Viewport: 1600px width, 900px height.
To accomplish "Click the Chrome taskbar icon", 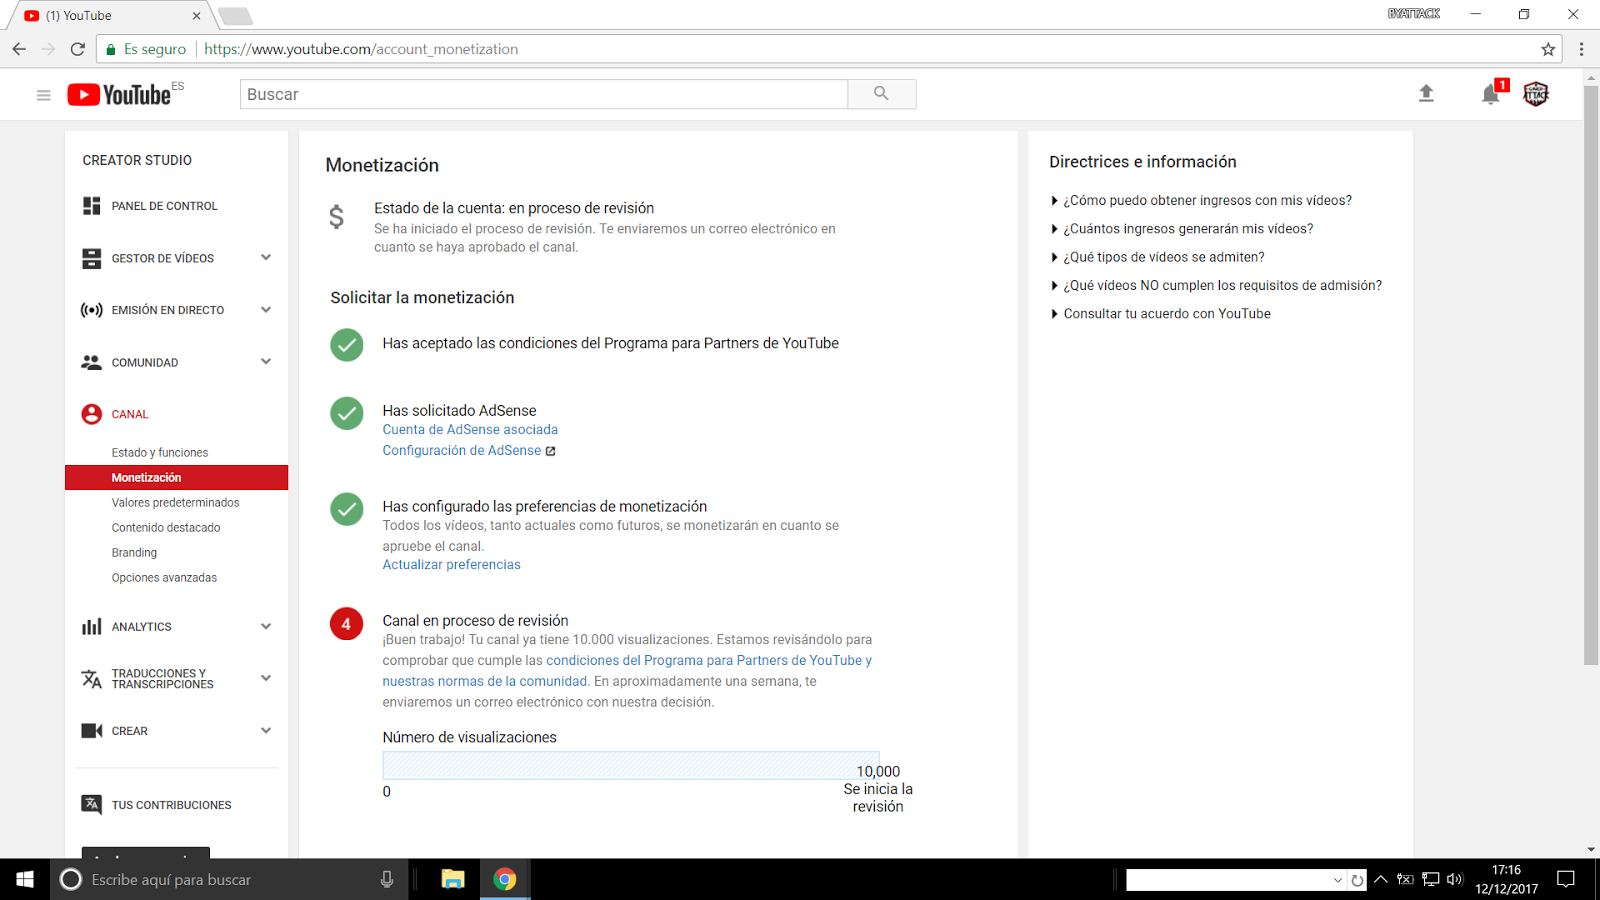I will coord(505,879).
